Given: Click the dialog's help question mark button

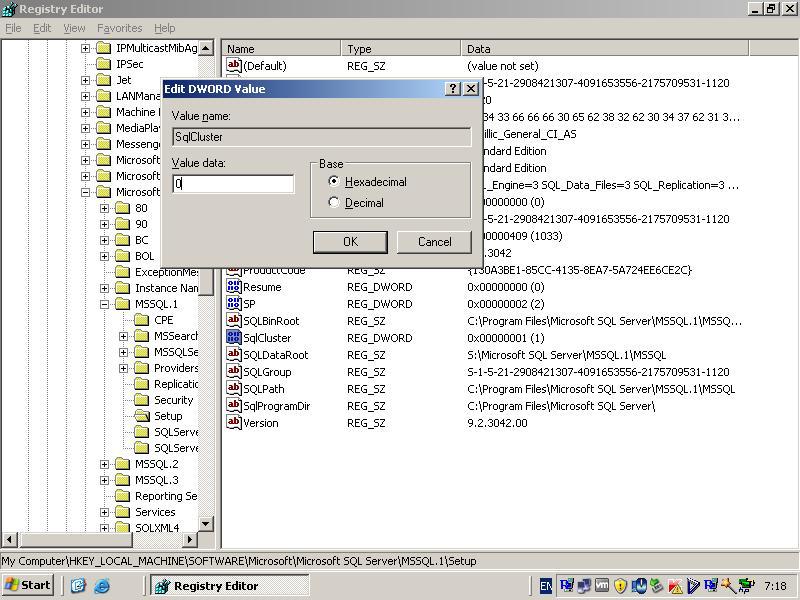Looking at the screenshot, I should point(453,89).
